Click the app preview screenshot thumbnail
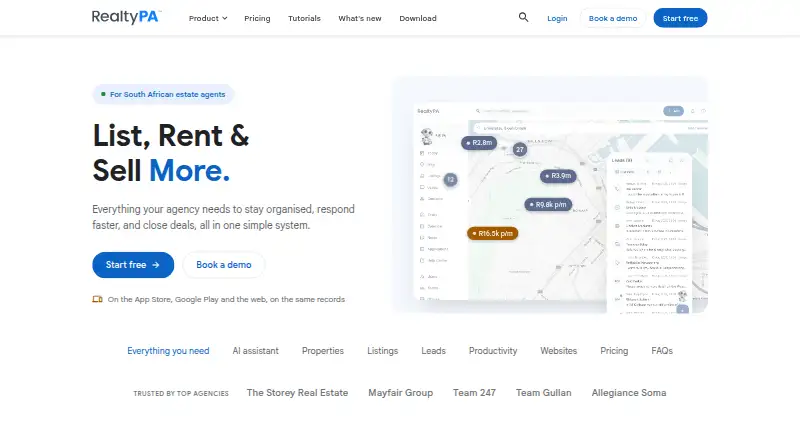 point(550,195)
